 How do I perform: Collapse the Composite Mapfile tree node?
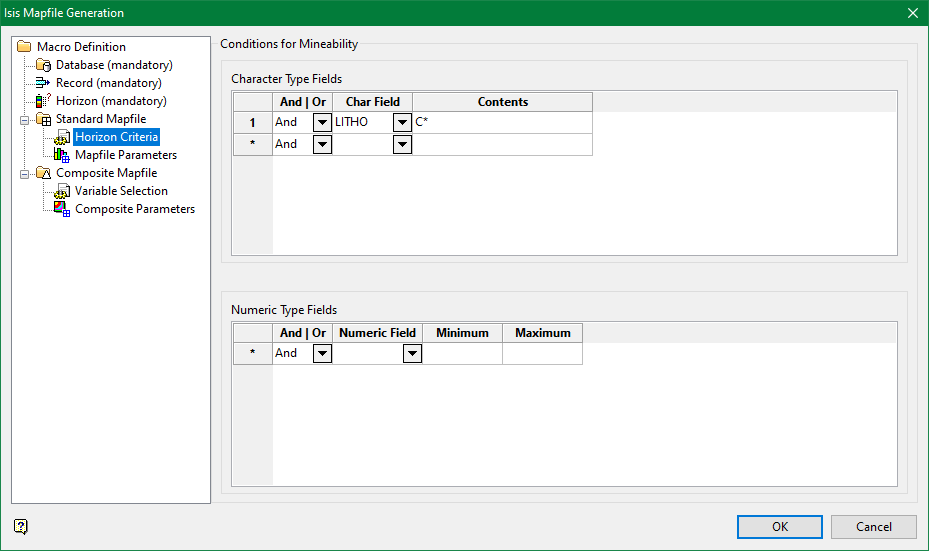pos(24,173)
